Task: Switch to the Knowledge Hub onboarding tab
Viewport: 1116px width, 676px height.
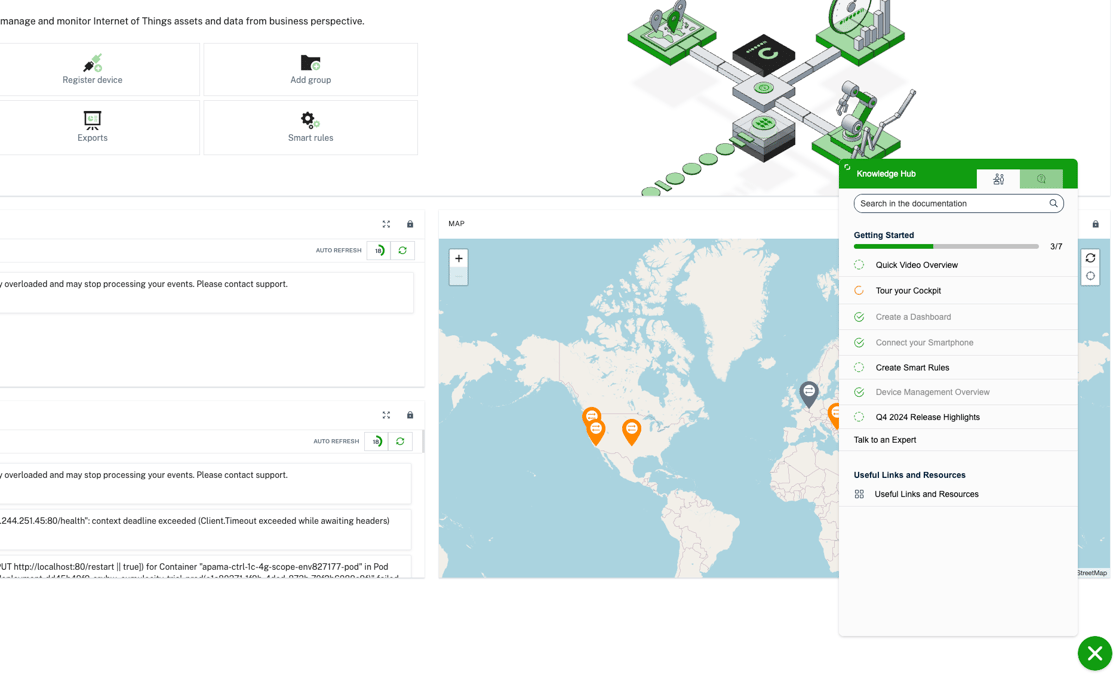Action: (x=998, y=179)
